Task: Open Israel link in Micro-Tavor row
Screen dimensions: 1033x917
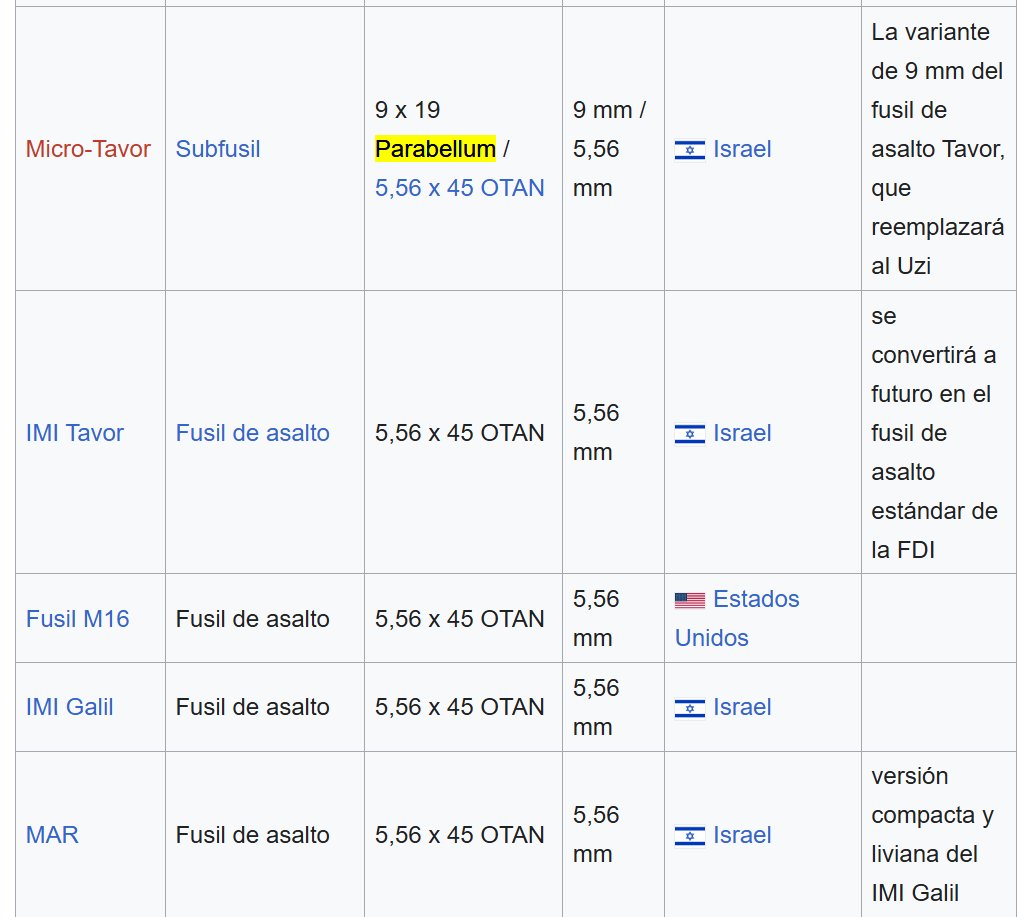Action: pyautogui.click(x=742, y=149)
